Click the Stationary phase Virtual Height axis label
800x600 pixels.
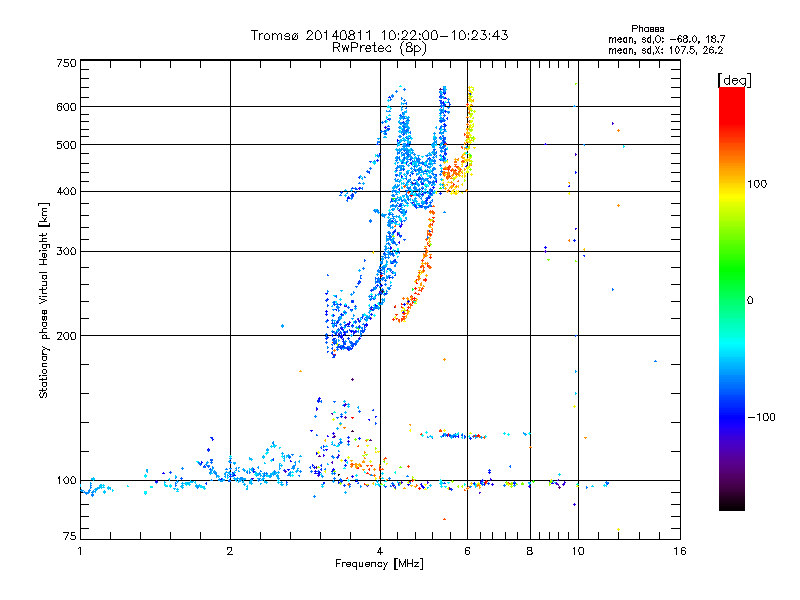click(x=44, y=300)
